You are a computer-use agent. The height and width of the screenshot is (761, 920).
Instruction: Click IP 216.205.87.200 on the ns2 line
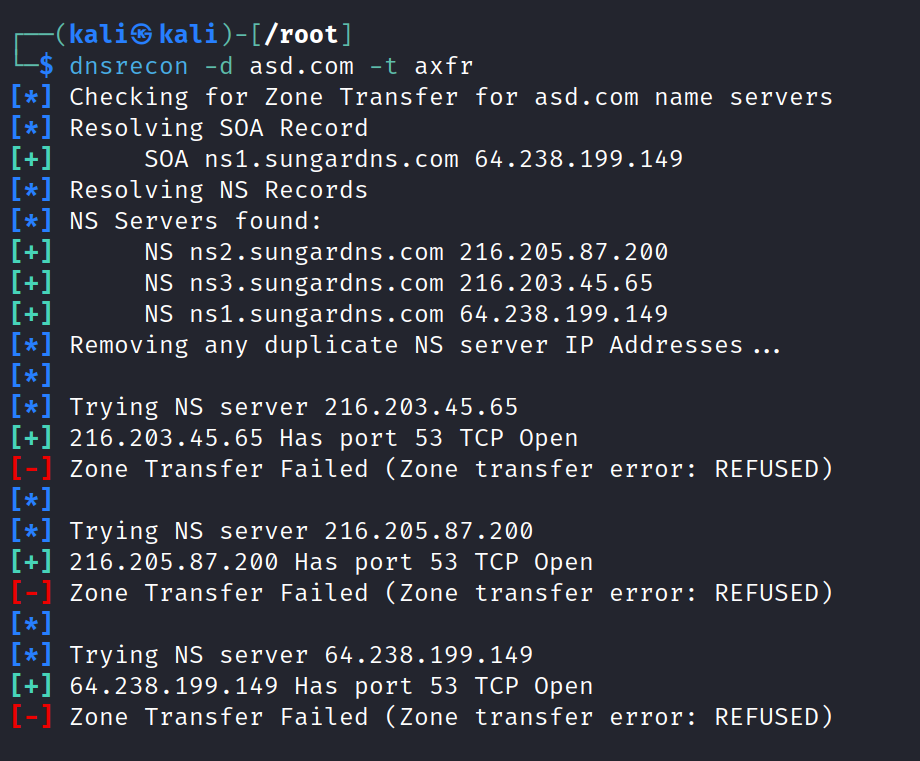point(564,252)
